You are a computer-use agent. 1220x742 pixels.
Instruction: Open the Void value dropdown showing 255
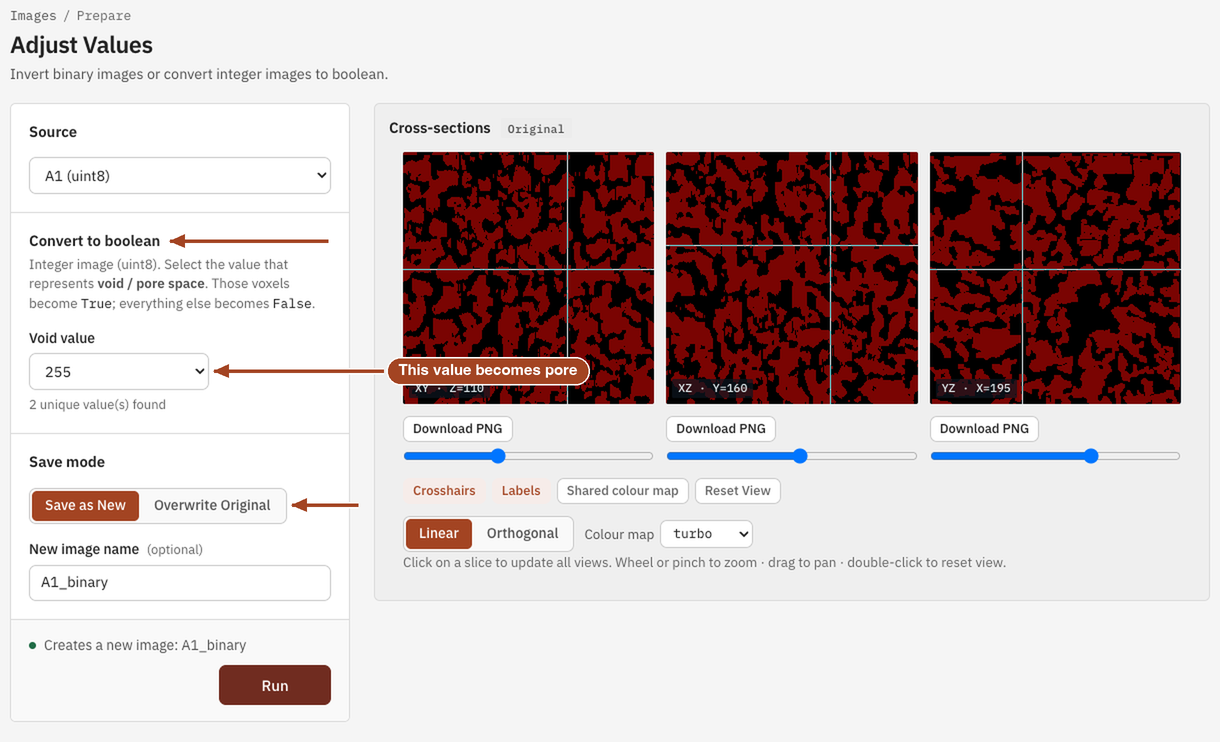point(119,371)
